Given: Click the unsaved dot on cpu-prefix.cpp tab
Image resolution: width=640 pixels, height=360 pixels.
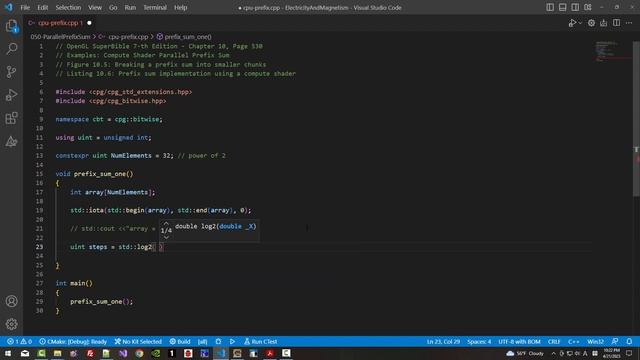Looking at the screenshot, I should coord(89,23).
